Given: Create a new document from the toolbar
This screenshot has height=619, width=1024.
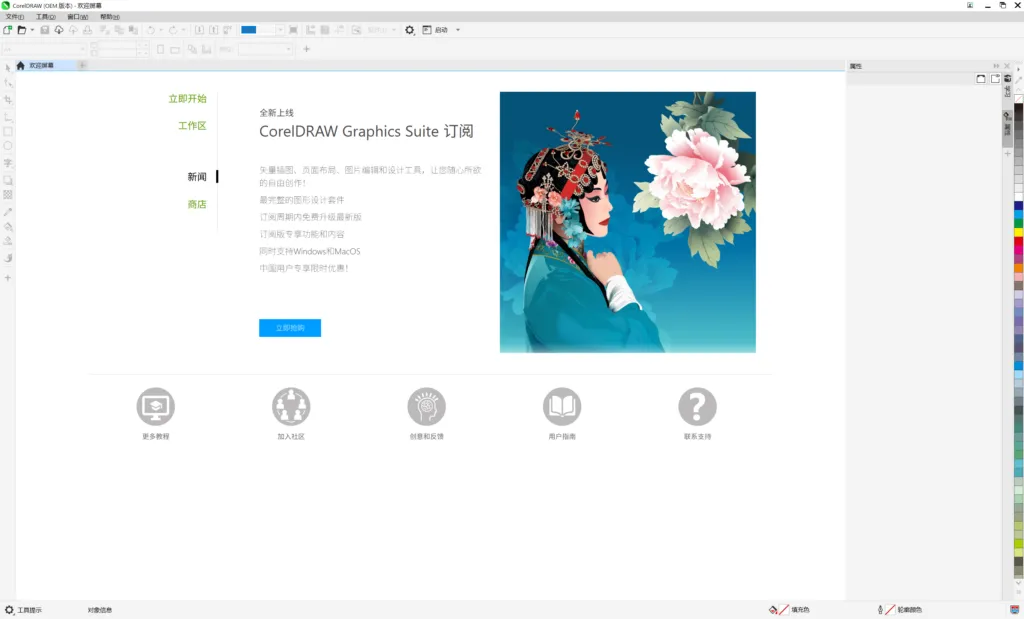Looking at the screenshot, I should (x=8, y=30).
